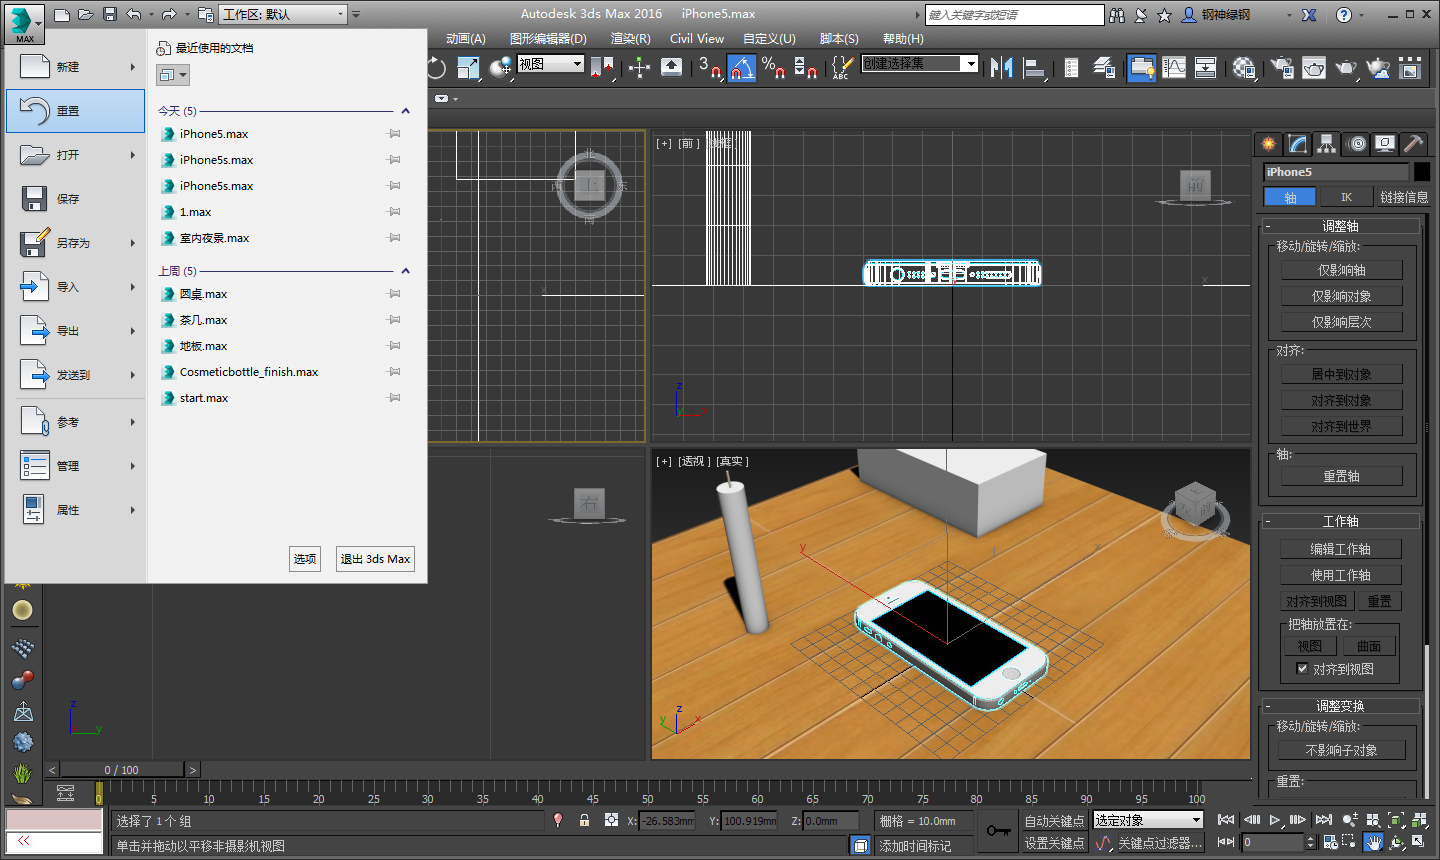
Task: Open the 创建选择集 selection set dropdown
Action: click(x=920, y=63)
